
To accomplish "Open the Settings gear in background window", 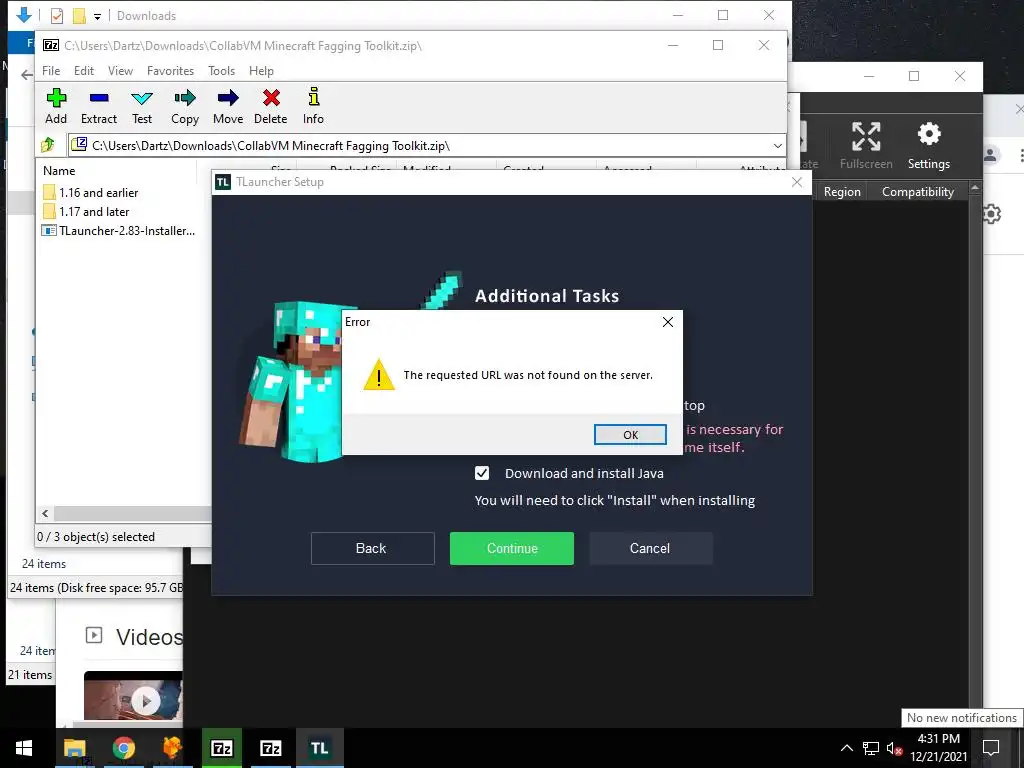I will 929,135.
